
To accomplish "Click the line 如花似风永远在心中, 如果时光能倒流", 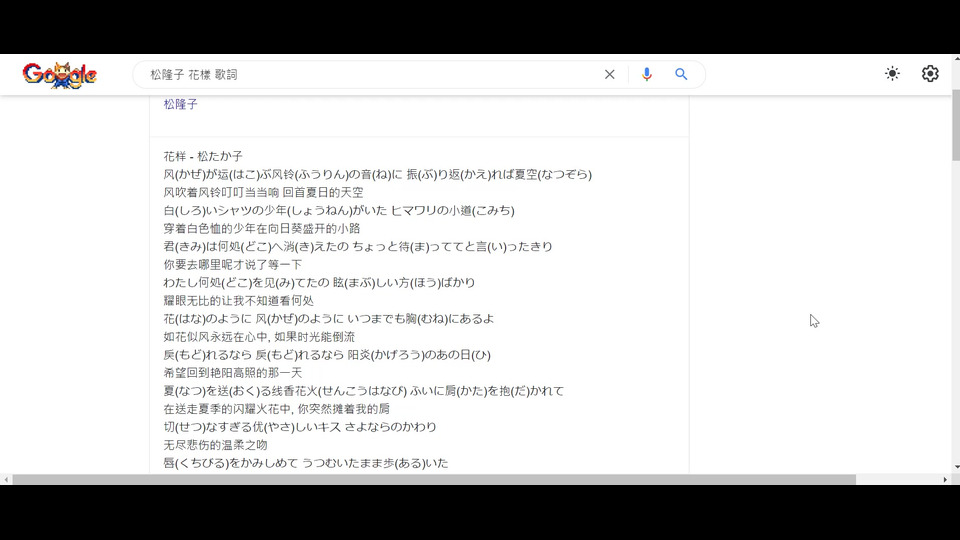I will 259,337.
